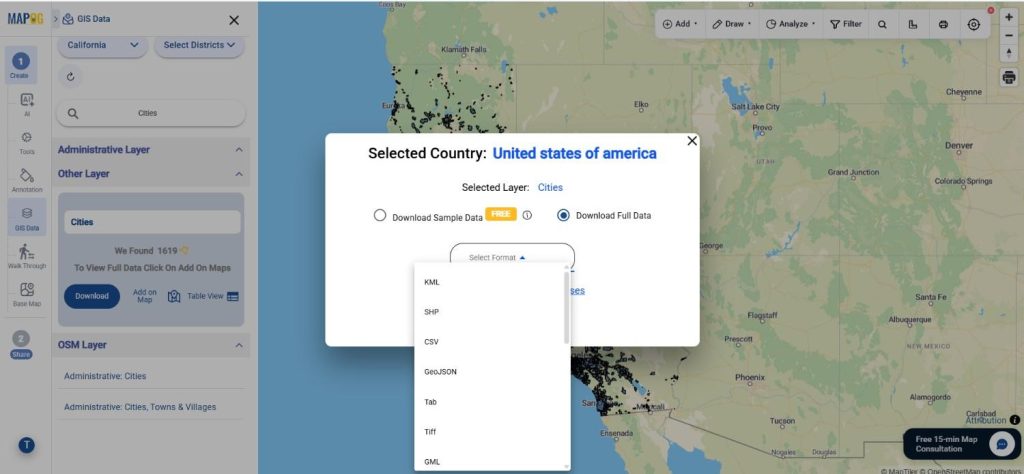This screenshot has width=1024, height=474.
Task: Click the Attribution info icon
Action: [1014, 420]
